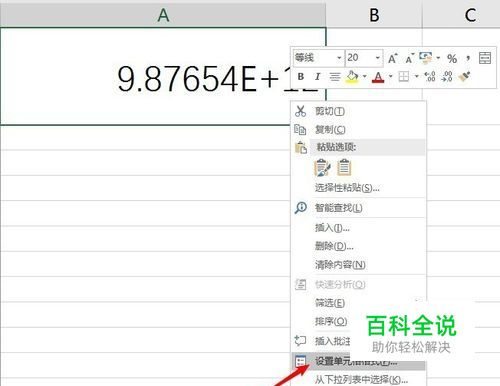Click the Merge and Center icon
The height and width of the screenshot is (386, 500).
click(485, 58)
